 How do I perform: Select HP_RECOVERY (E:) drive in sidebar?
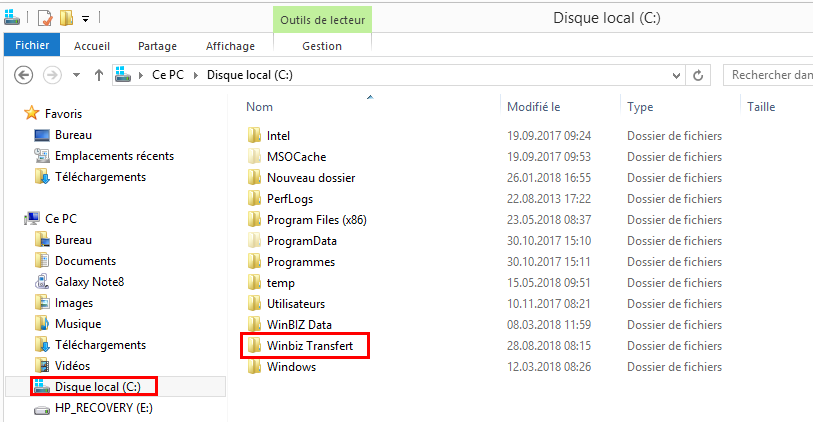coord(104,408)
